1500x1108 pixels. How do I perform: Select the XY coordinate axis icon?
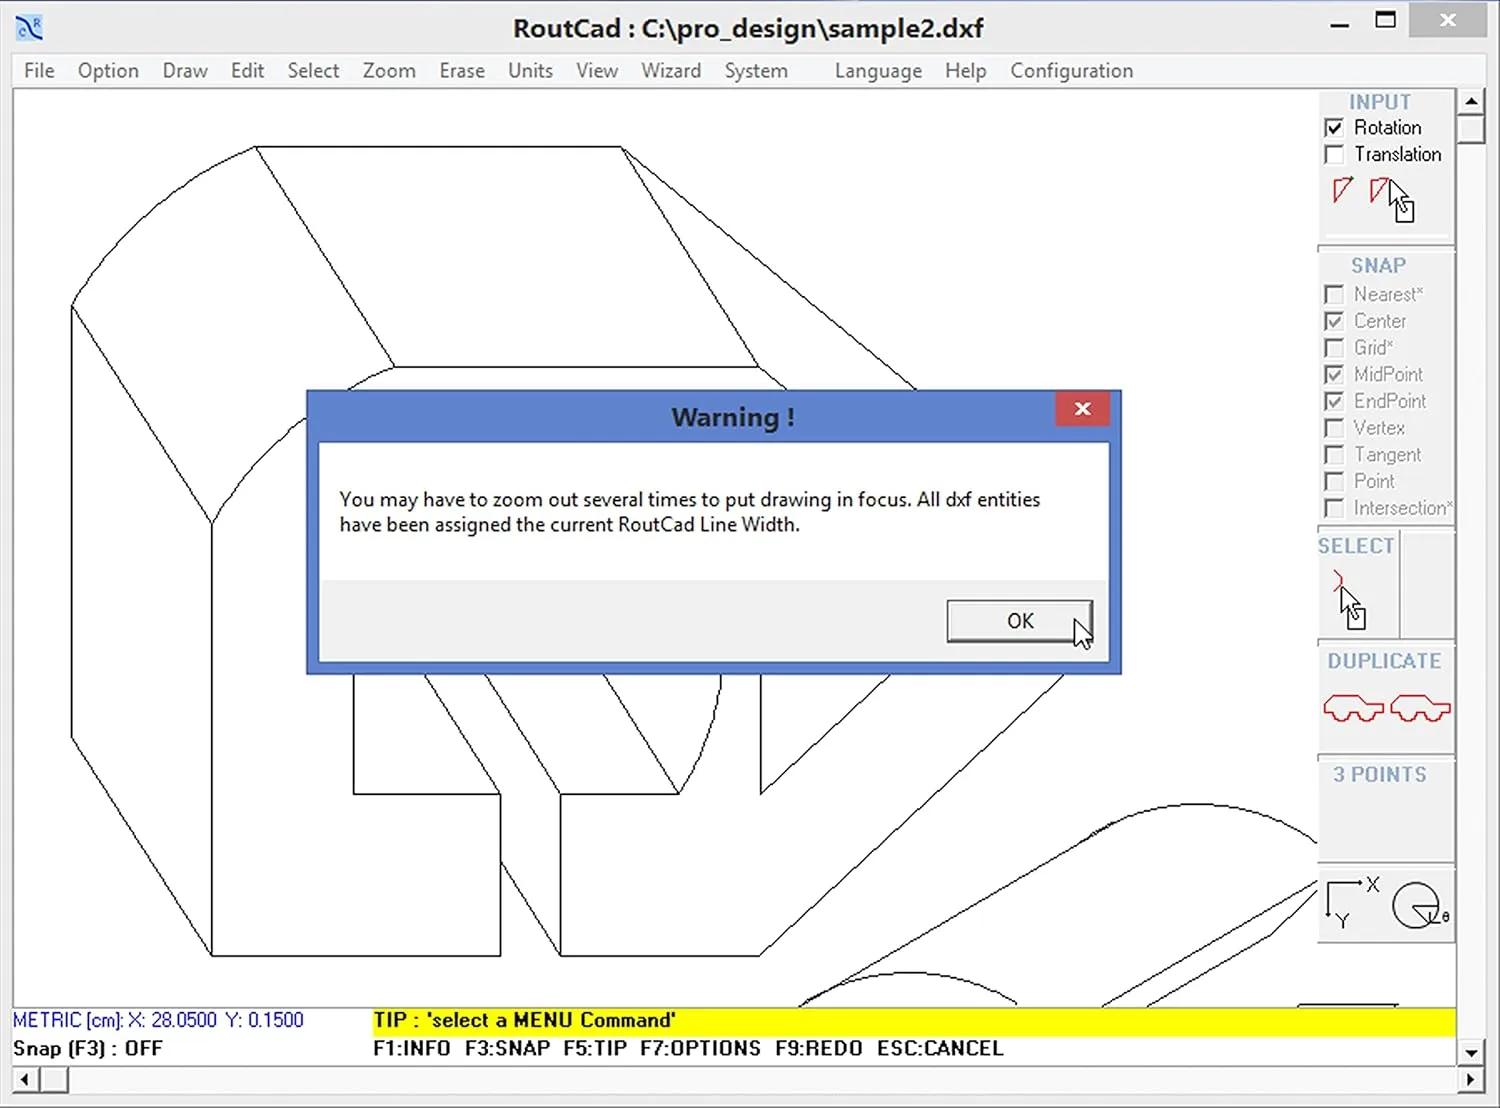[x=1349, y=898]
